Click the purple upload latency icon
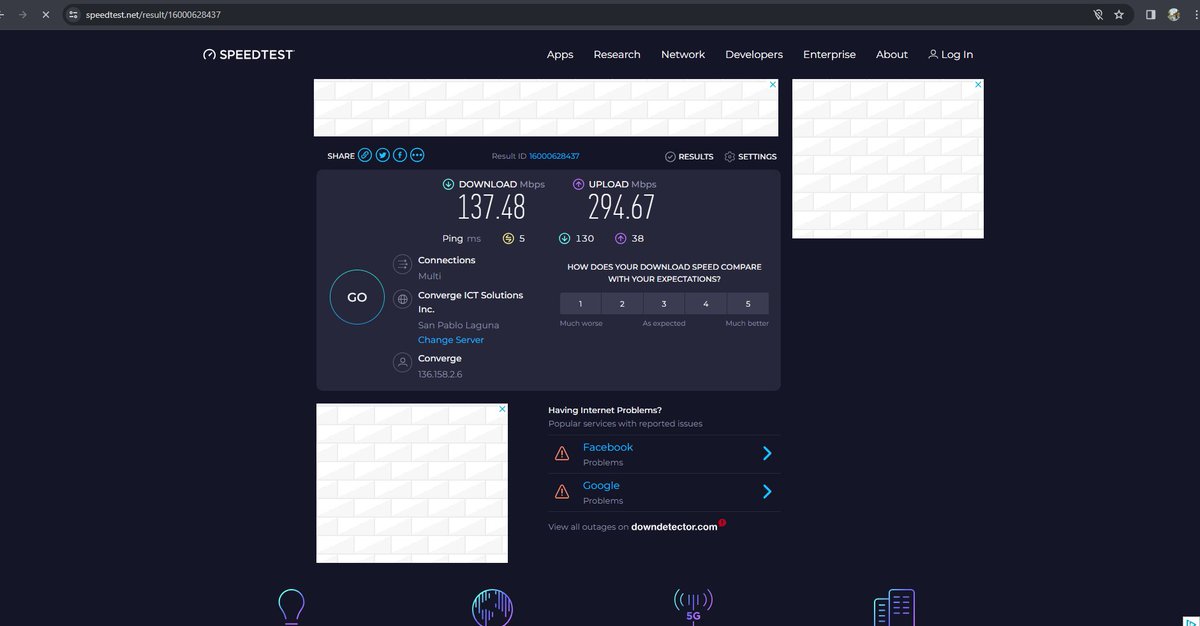 620,239
